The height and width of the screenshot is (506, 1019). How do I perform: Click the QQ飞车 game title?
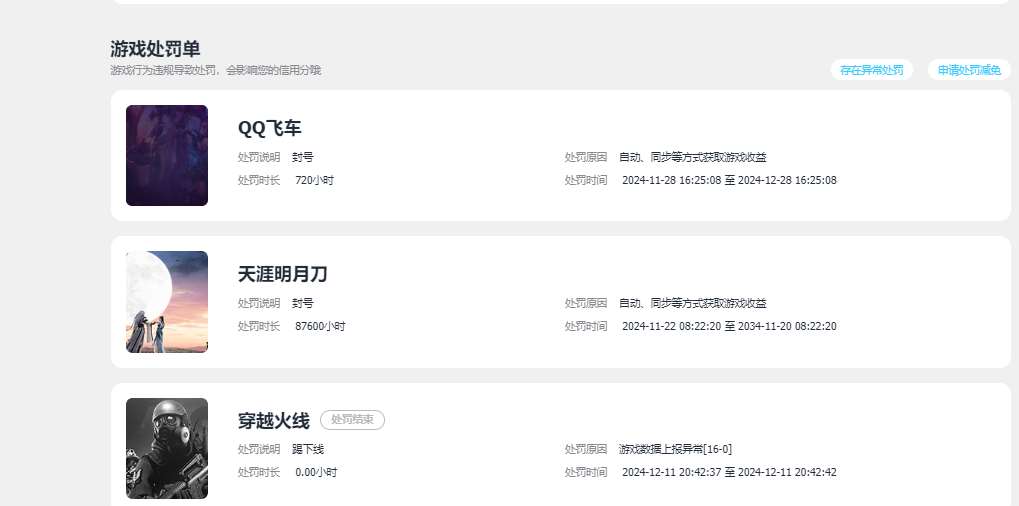tap(270, 128)
